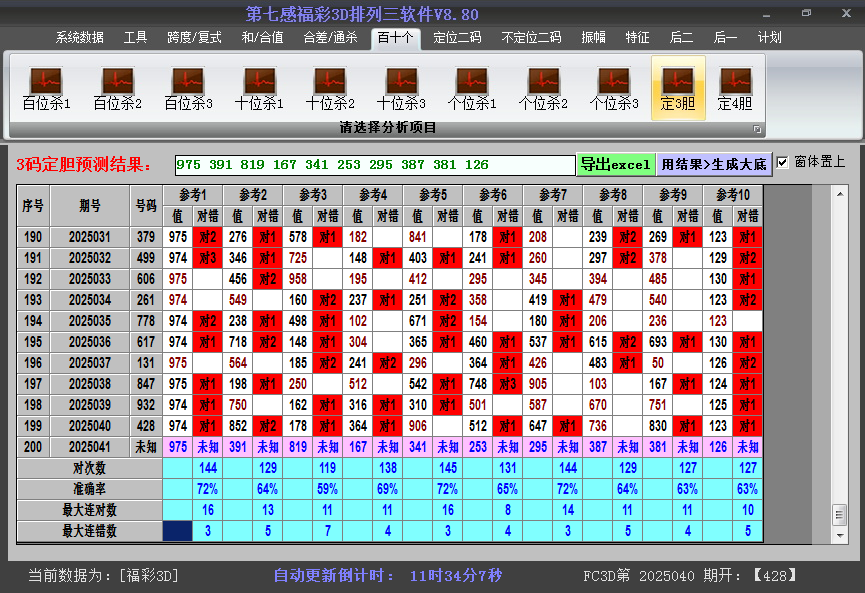The height and width of the screenshot is (593, 865).
Task: Select the 个位杀1 analysis icon
Action: (x=472, y=88)
